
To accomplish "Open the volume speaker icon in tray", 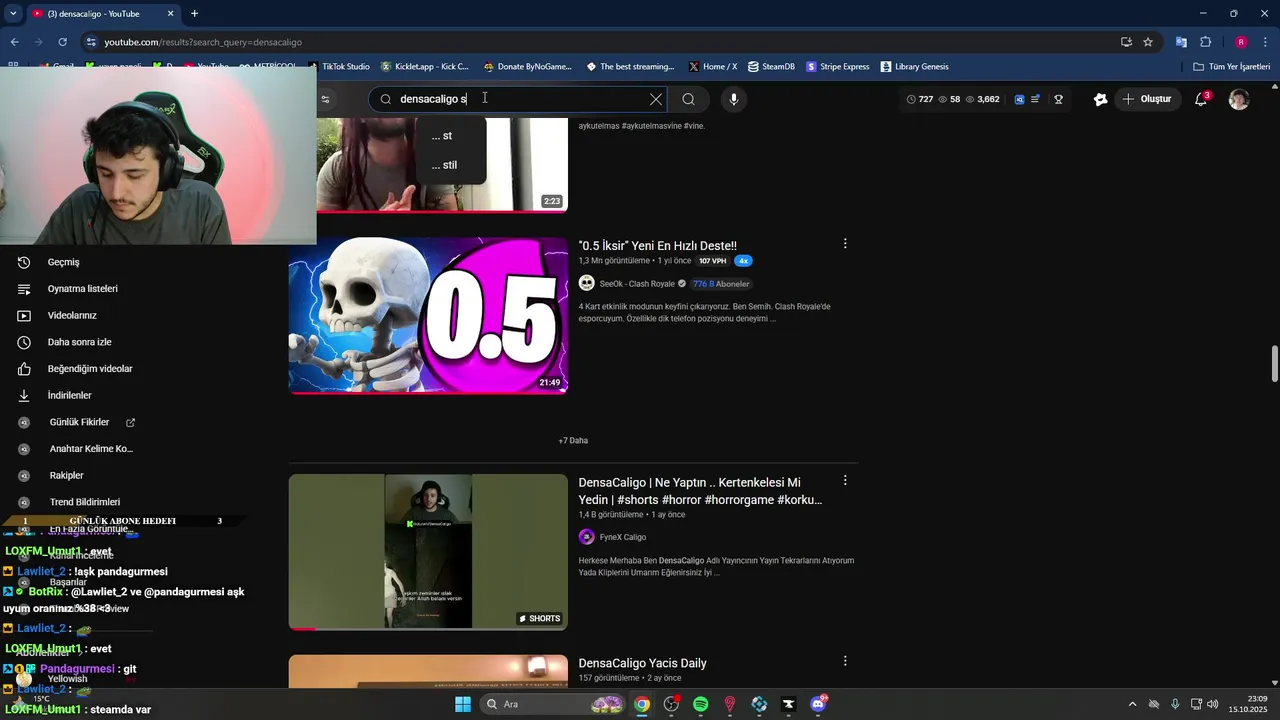I will click(x=1212, y=704).
